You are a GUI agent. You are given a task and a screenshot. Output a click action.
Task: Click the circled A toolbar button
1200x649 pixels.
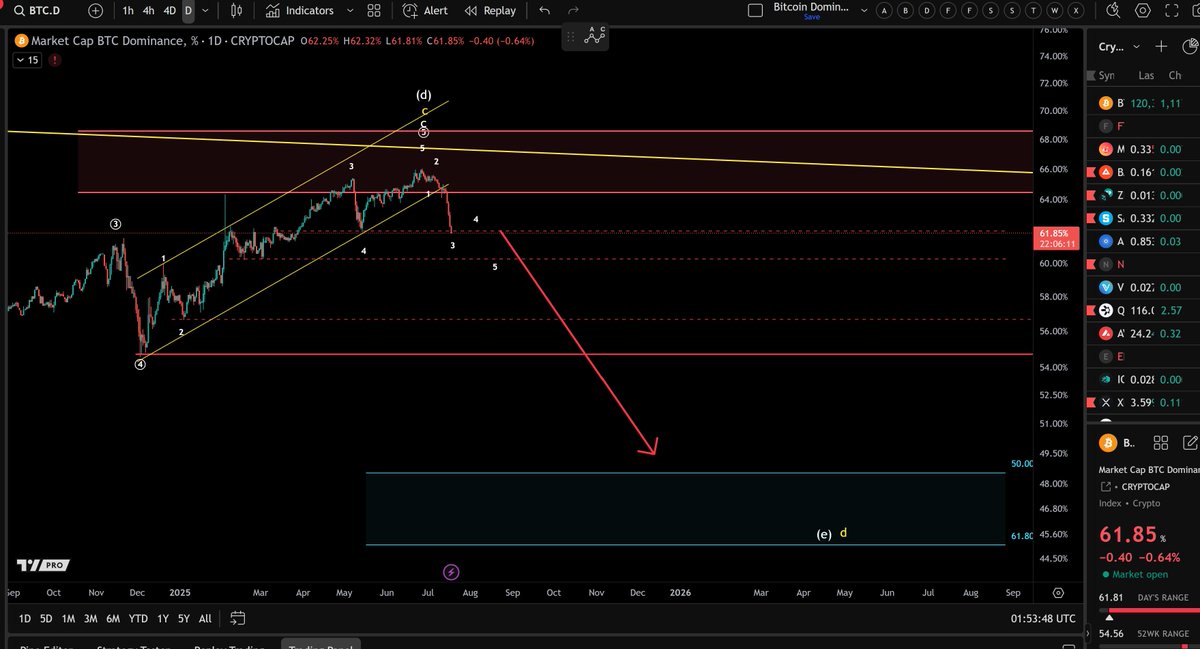click(x=885, y=10)
